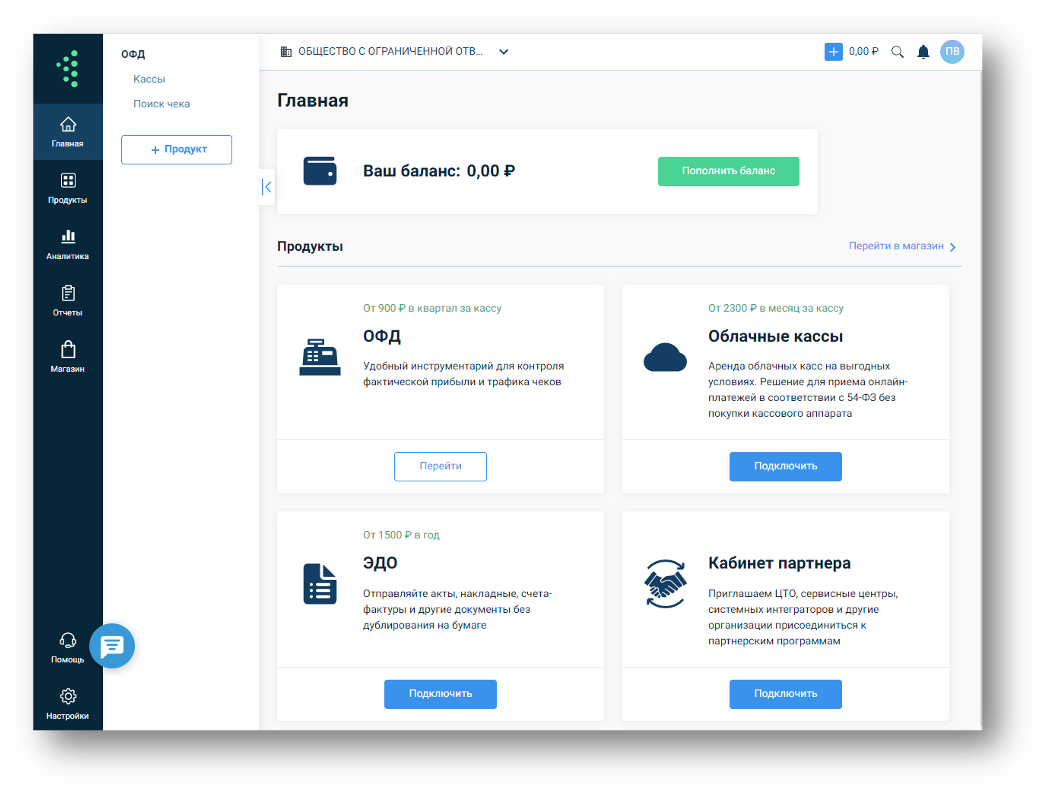Open Магазин in the sidebar
Image resolution: width=1047 pixels, height=795 pixels.
point(67,357)
